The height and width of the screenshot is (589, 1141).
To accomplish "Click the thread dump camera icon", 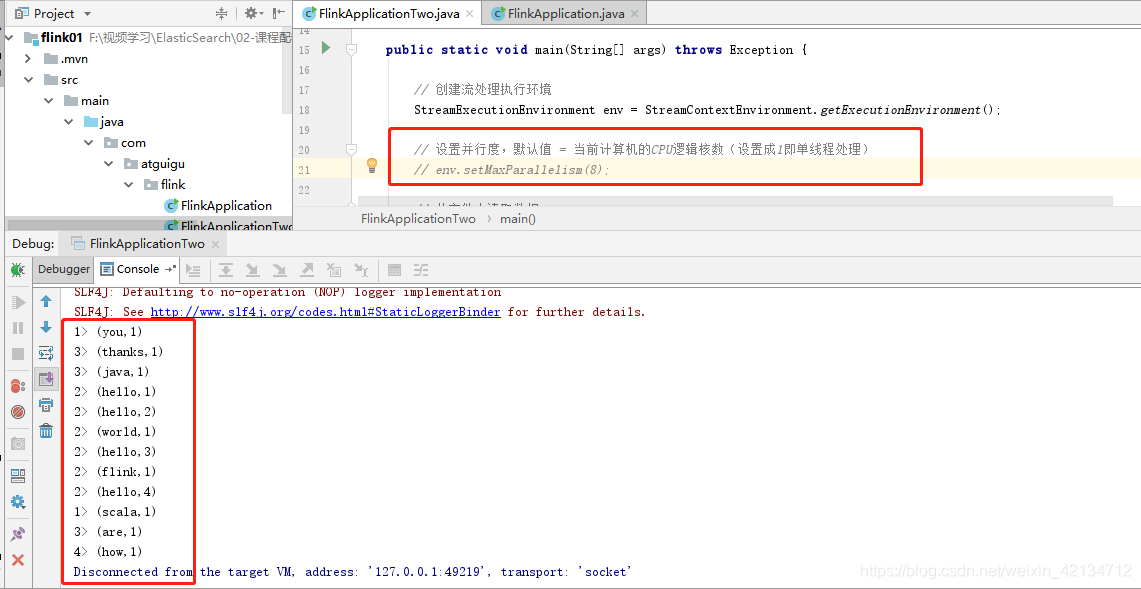I will tap(18, 443).
